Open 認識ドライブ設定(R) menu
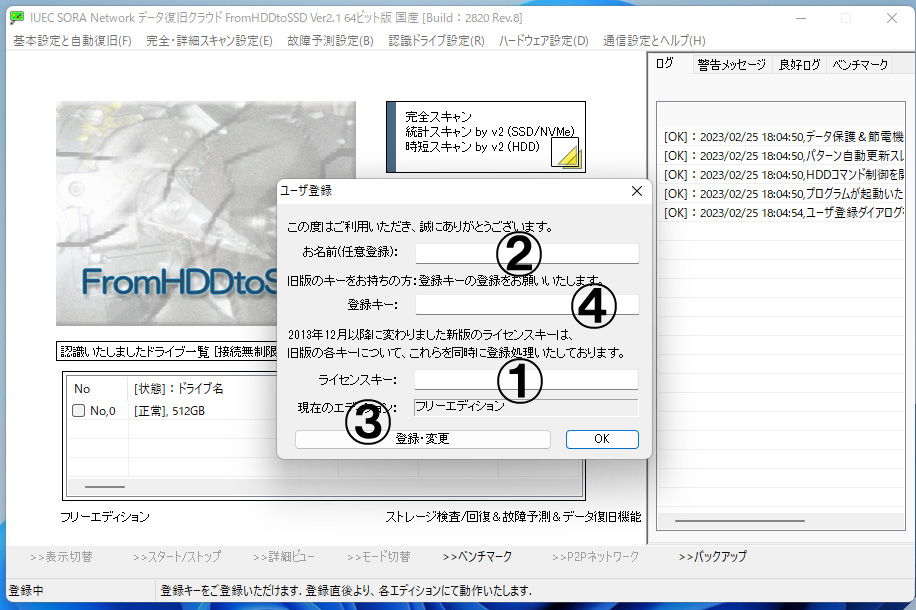The image size is (916, 610). 436,41
